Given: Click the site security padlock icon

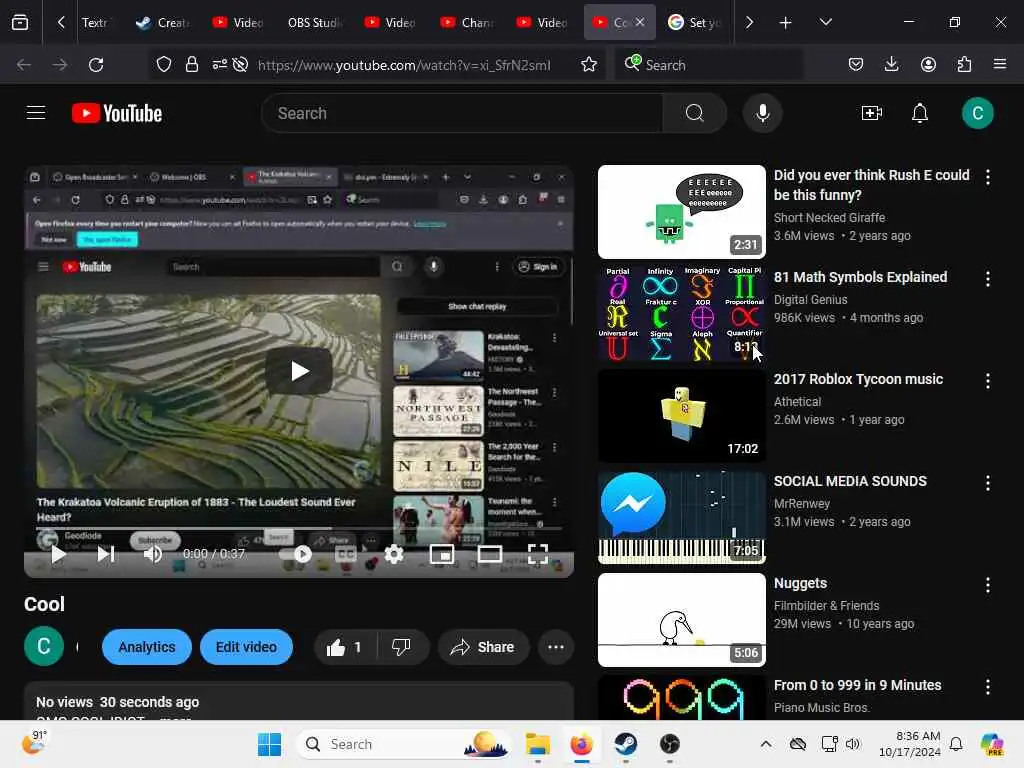Looking at the screenshot, I should coord(191,65).
